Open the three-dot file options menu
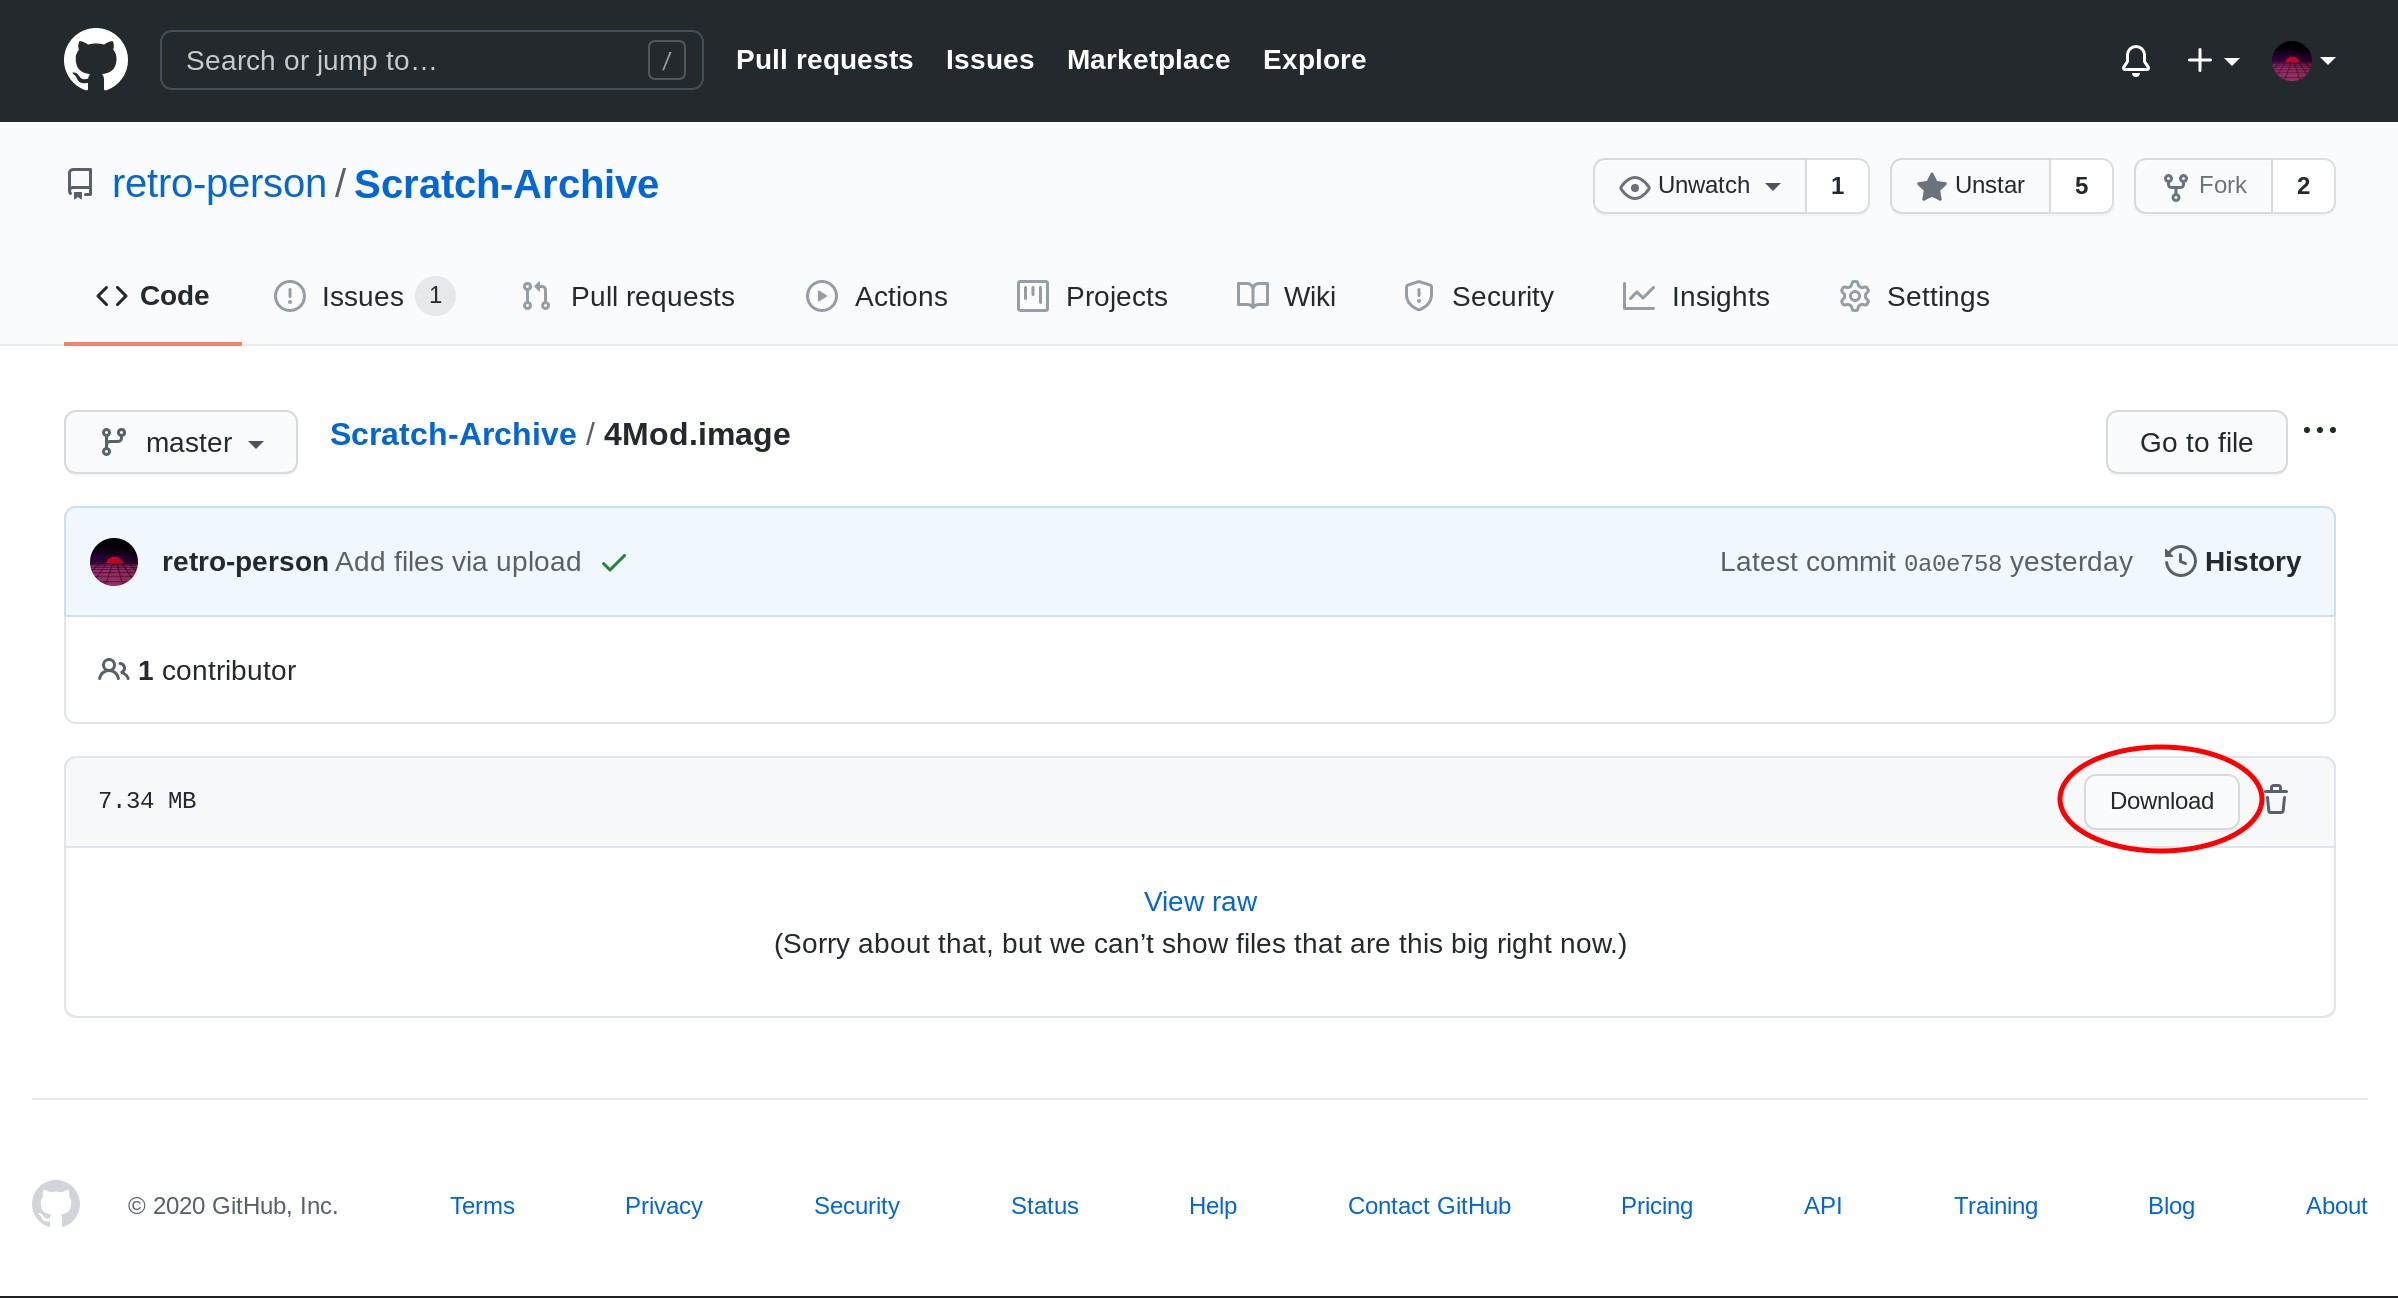2398x1298 pixels. pyautogui.click(x=2319, y=431)
